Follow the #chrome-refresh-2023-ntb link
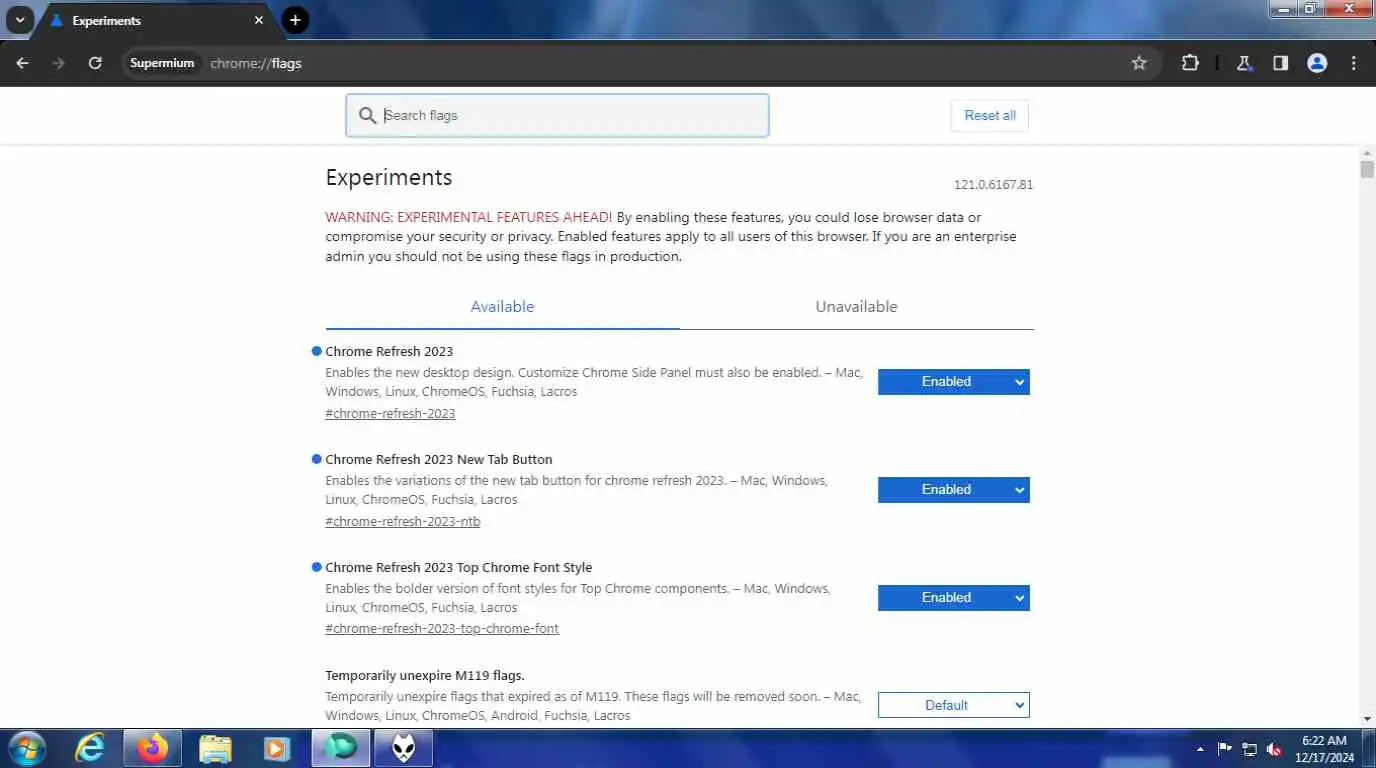Image resolution: width=1376 pixels, height=768 pixels. click(403, 521)
